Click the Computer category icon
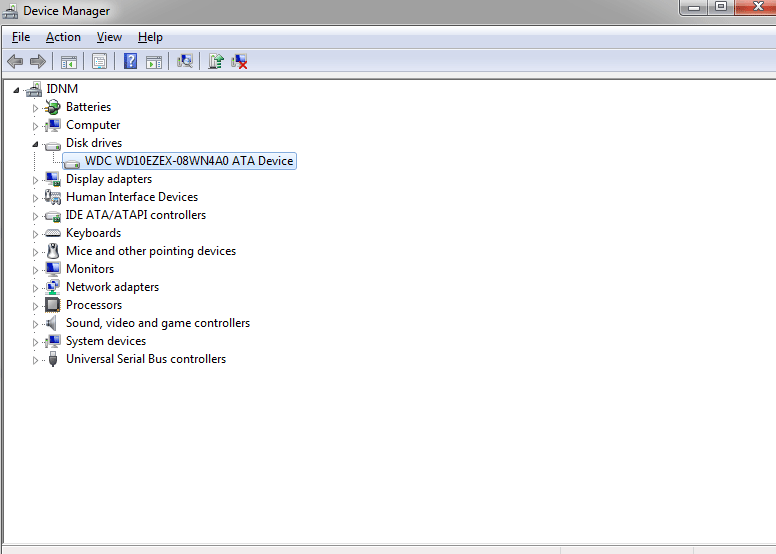 tap(52, 125)
